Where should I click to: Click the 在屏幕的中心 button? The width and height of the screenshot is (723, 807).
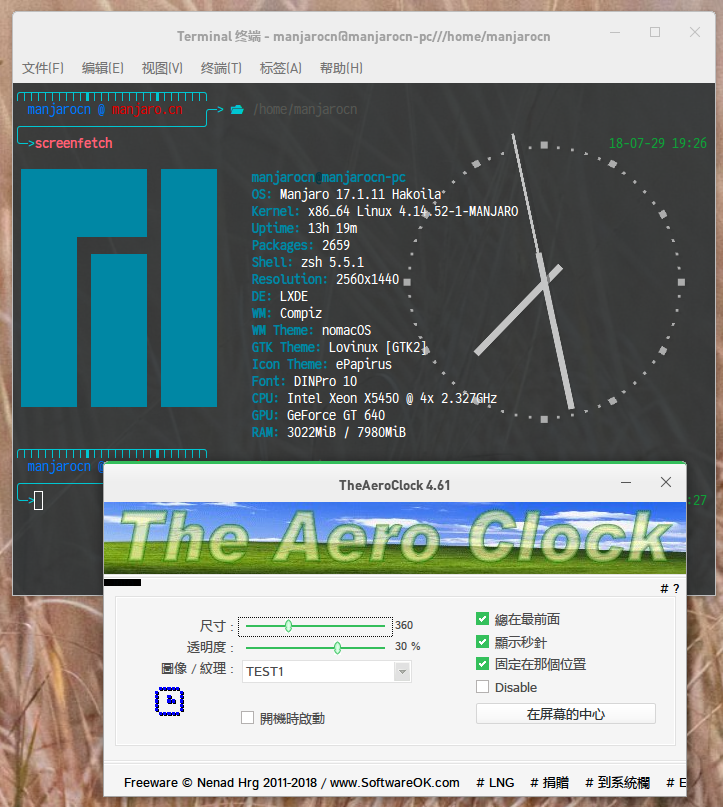click(x=566, y=714)
